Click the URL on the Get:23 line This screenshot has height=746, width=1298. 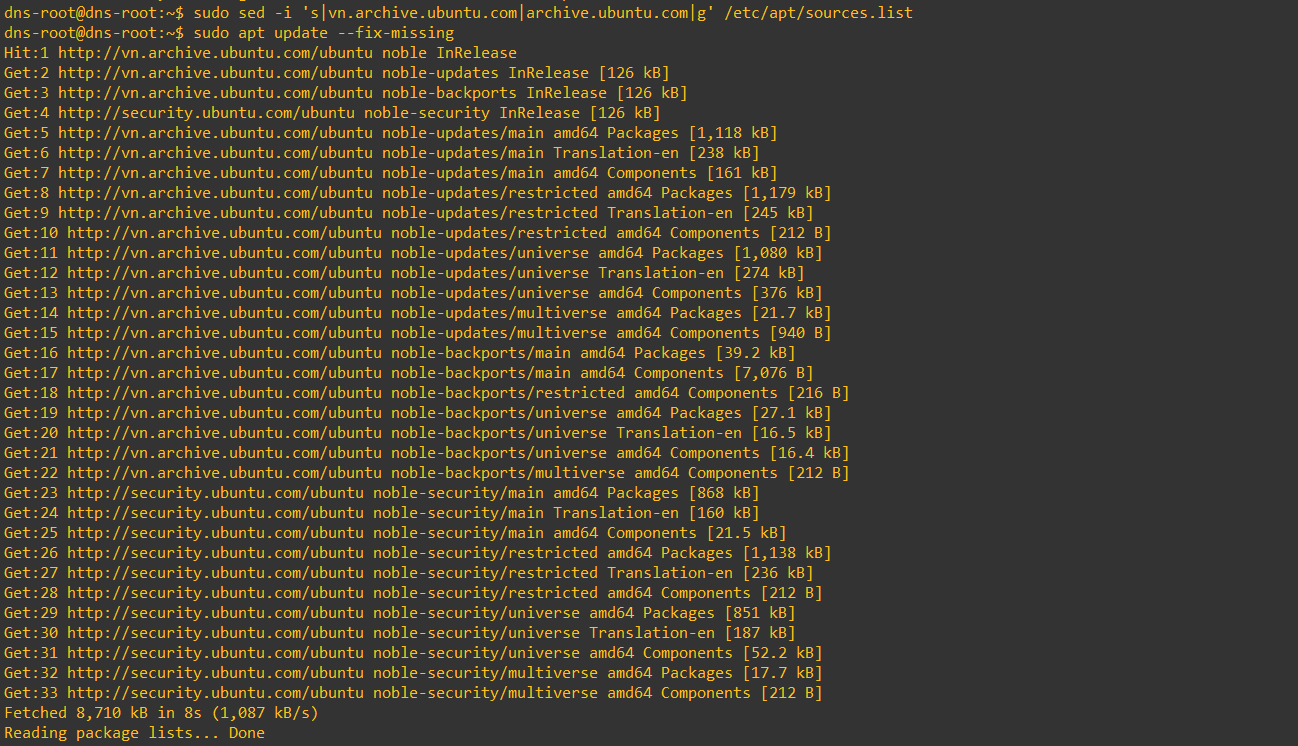pyautogui.click(x=215, y=493)
